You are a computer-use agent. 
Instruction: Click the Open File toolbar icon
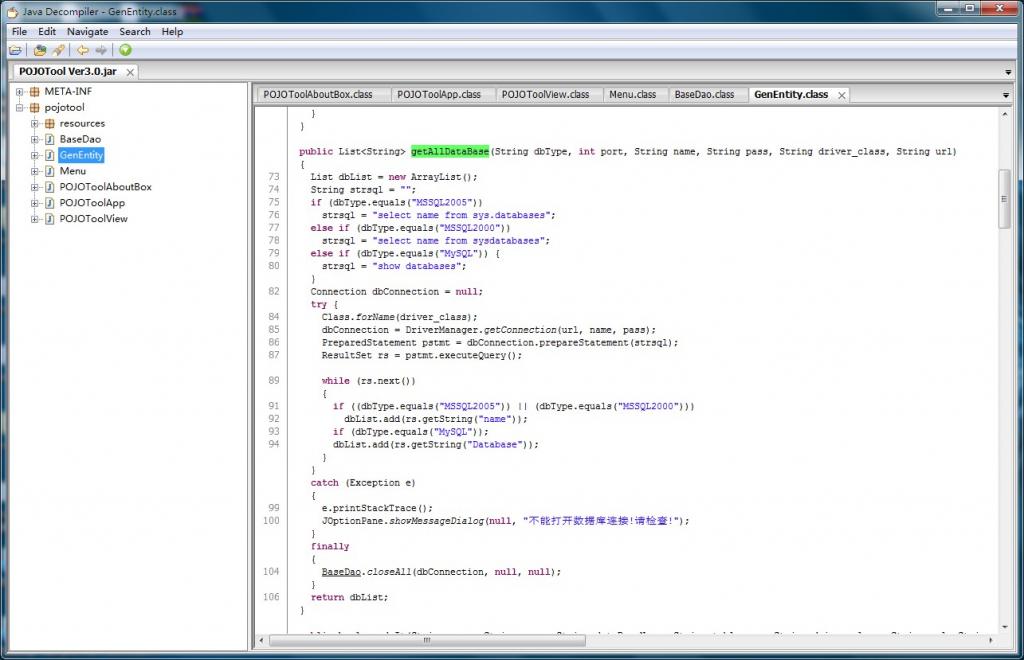(x=16, y=50)
